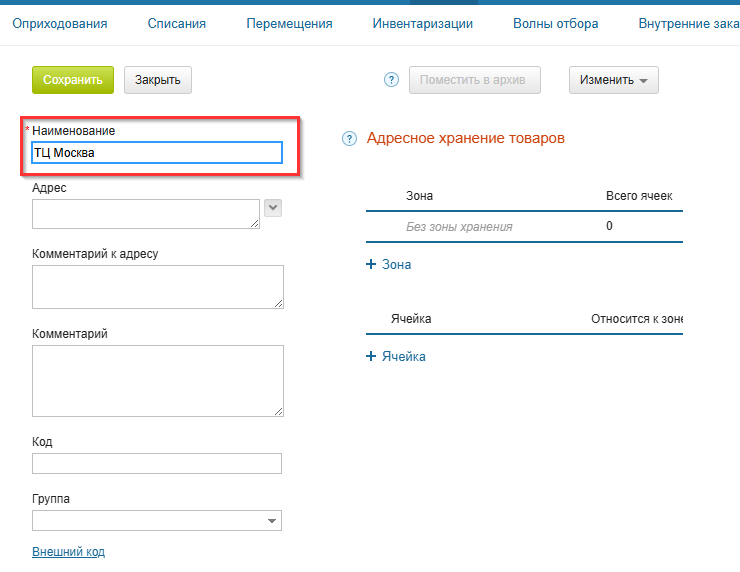Open the Инвентаризации tab
The width and height of the screenshot is (740, 572).
pyautogui.click(x=422, y=23)
